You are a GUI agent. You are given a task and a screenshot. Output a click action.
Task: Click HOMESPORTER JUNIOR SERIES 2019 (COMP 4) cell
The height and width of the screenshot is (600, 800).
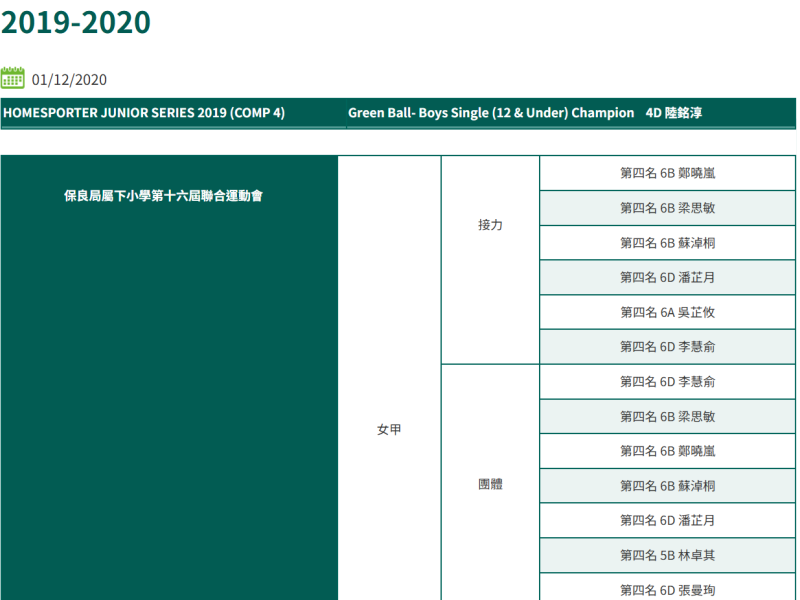click(144, 113)
